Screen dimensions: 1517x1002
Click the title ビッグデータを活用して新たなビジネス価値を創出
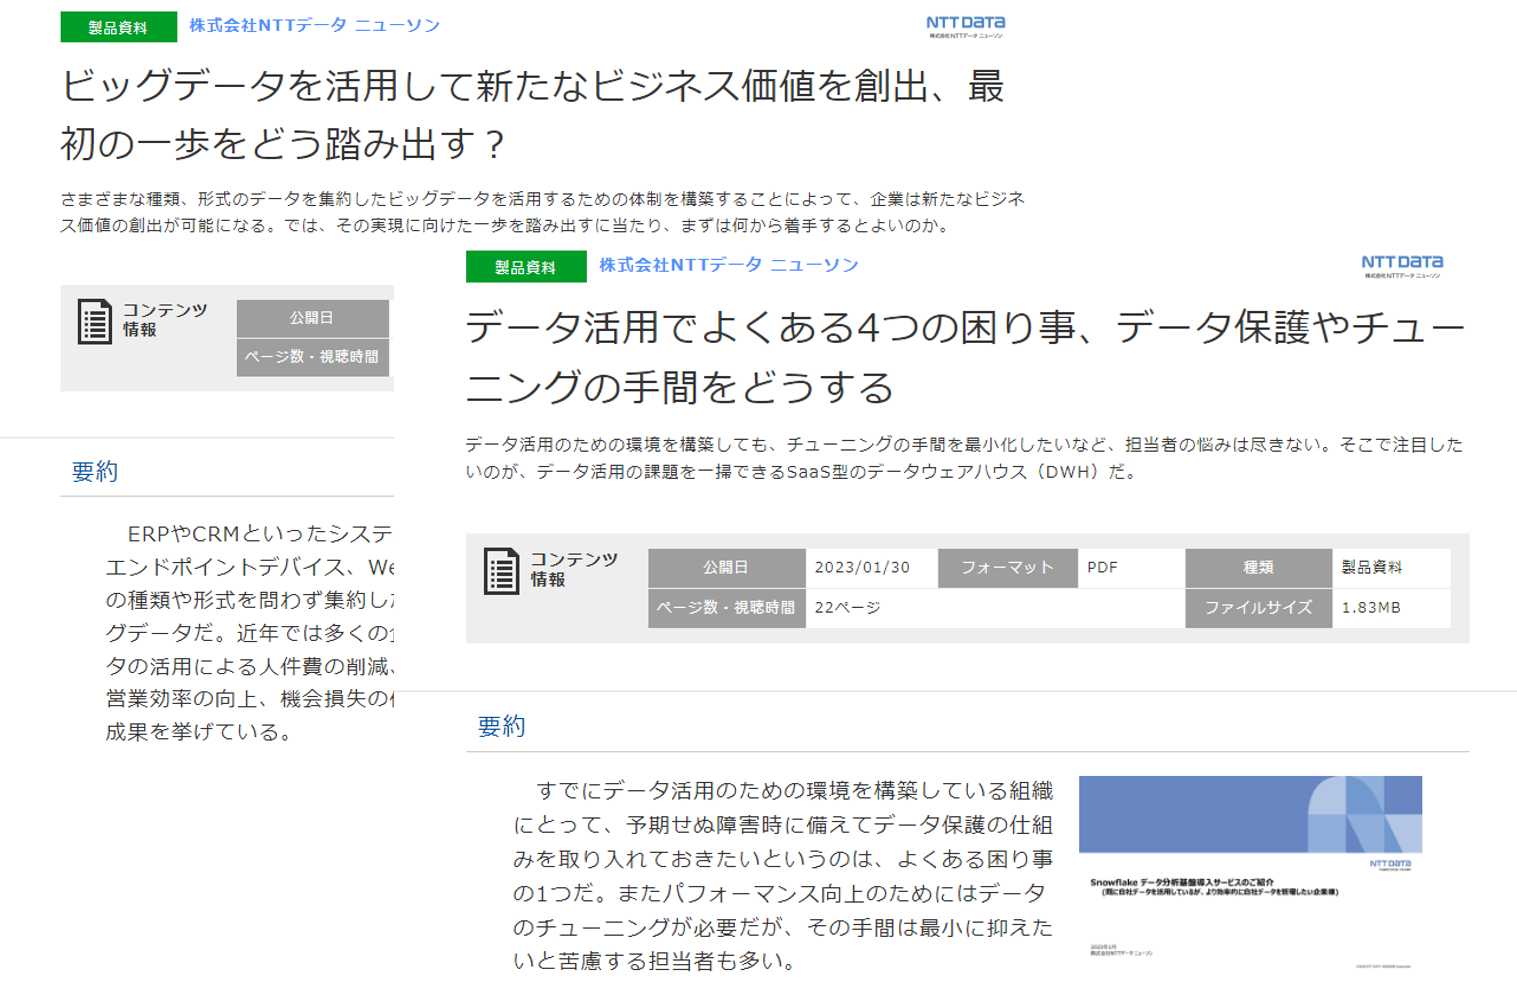click(x=532, y=114)
